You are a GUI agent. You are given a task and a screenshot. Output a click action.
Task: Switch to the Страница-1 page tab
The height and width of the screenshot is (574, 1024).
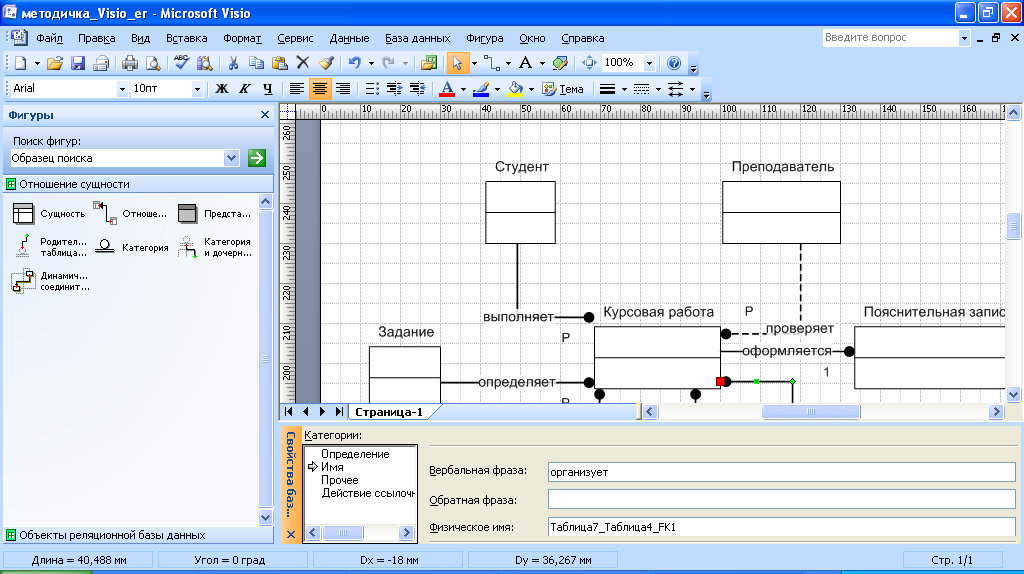pos(389,412)
